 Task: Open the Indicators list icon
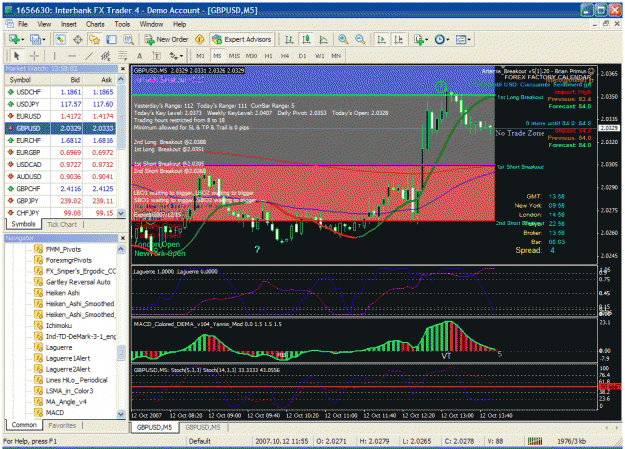click(419, 39)
